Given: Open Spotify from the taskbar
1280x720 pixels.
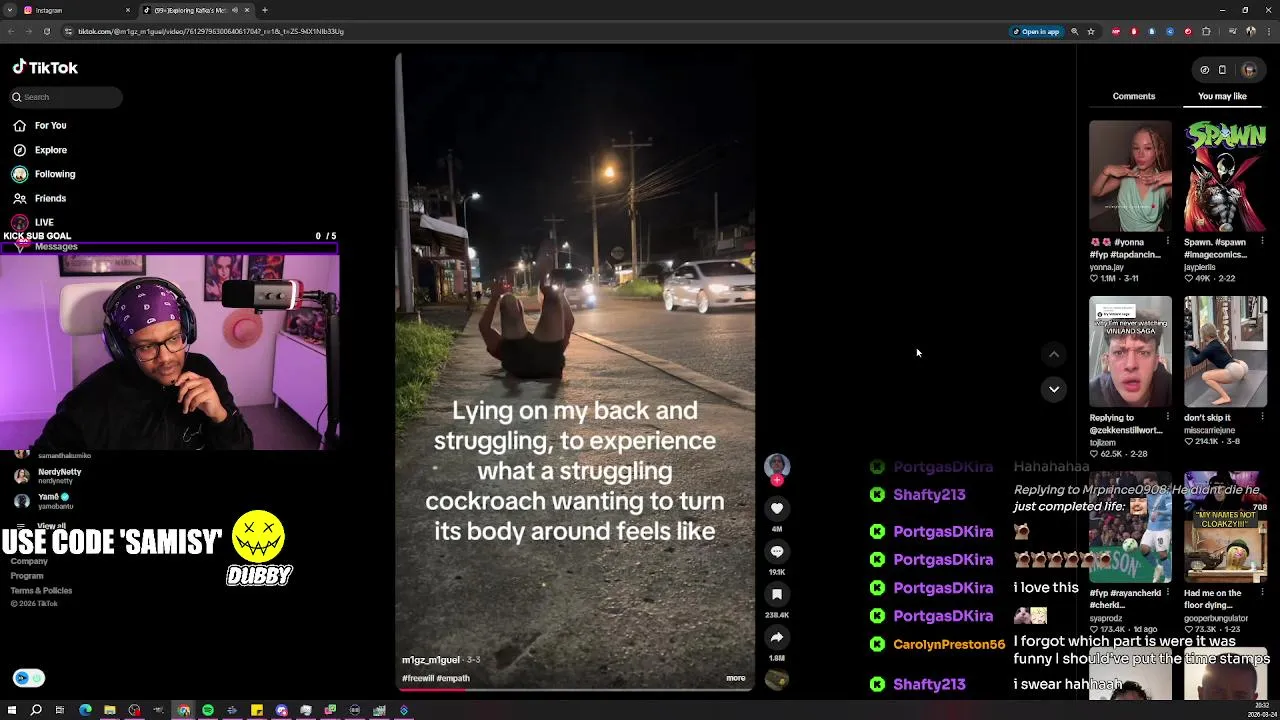Looking at the screenshot, I should coord(208,710).
